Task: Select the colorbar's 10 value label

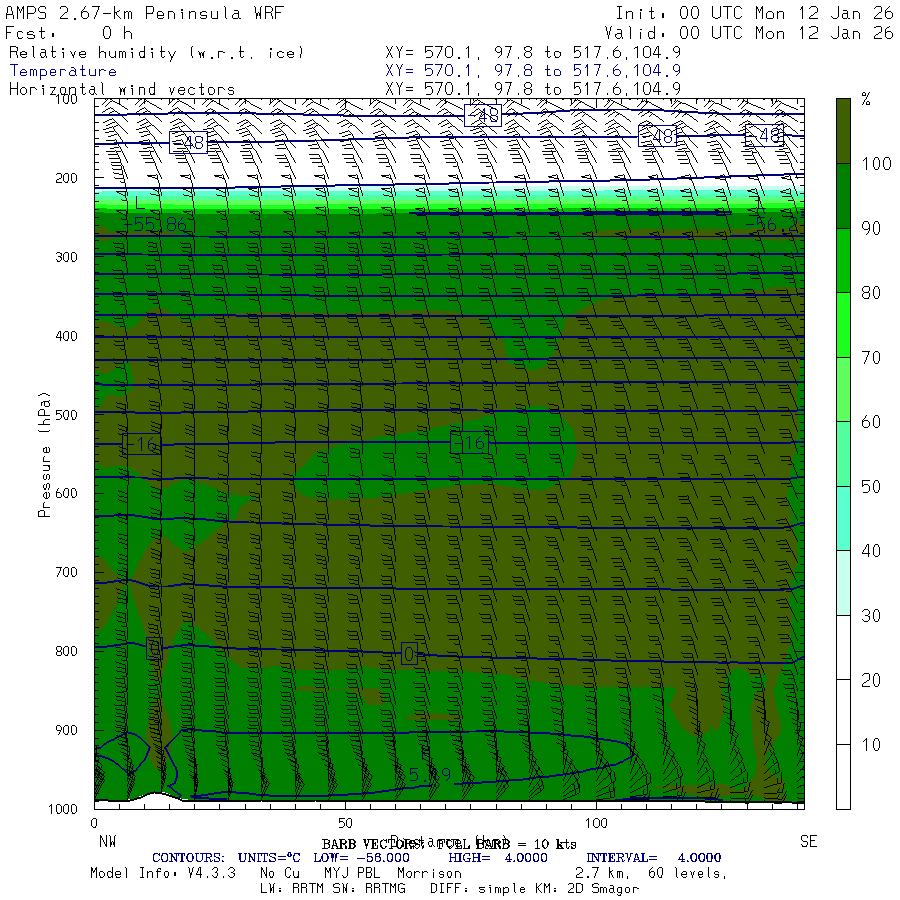Action: tap(871, 745)
